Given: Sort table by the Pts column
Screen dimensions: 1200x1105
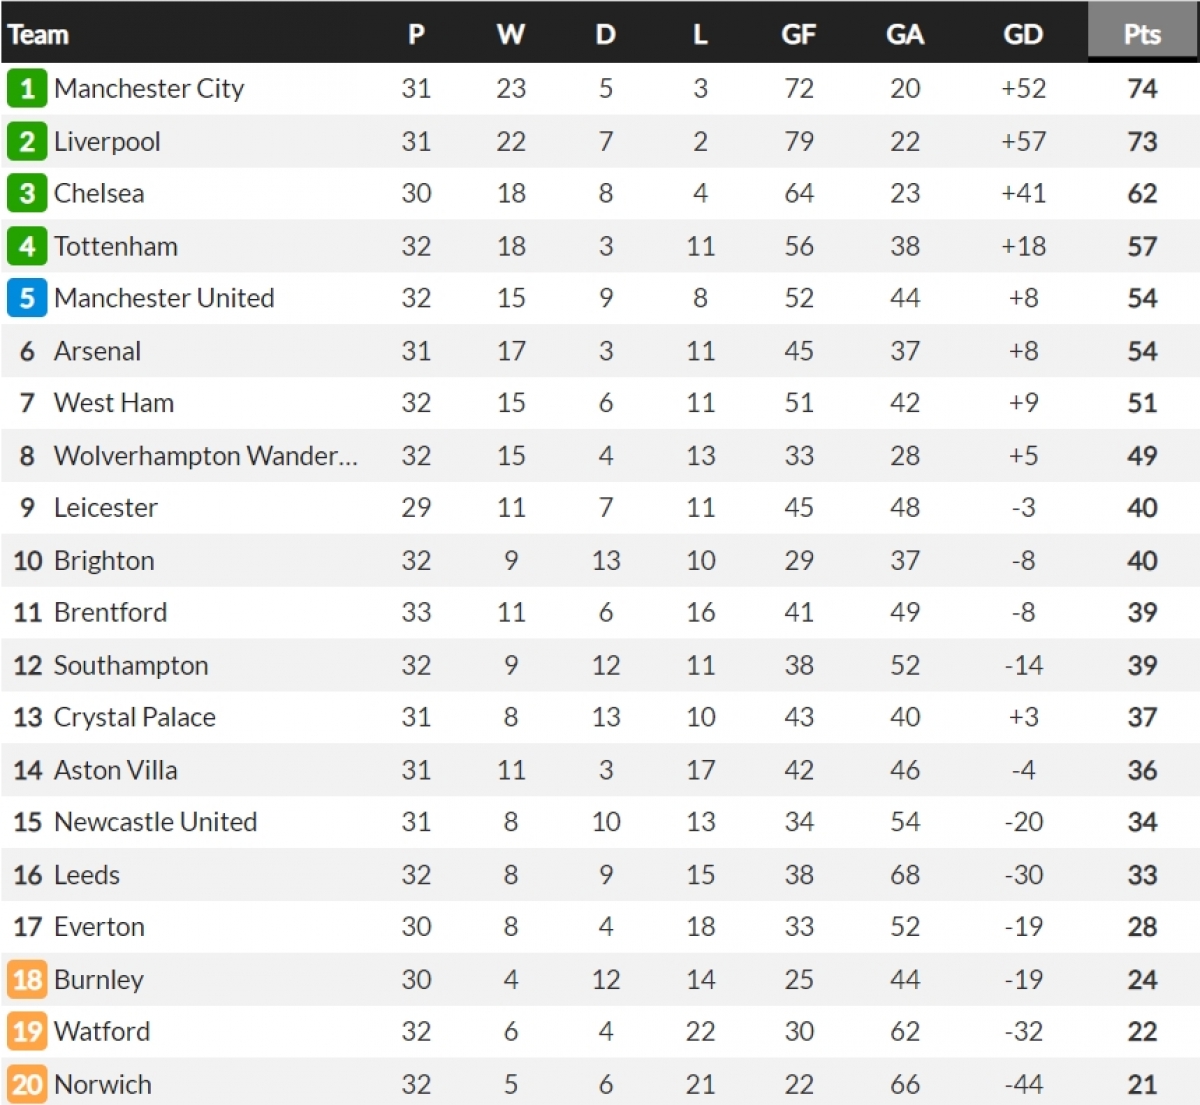Looking at the screenshot, I should (1142, 34).
